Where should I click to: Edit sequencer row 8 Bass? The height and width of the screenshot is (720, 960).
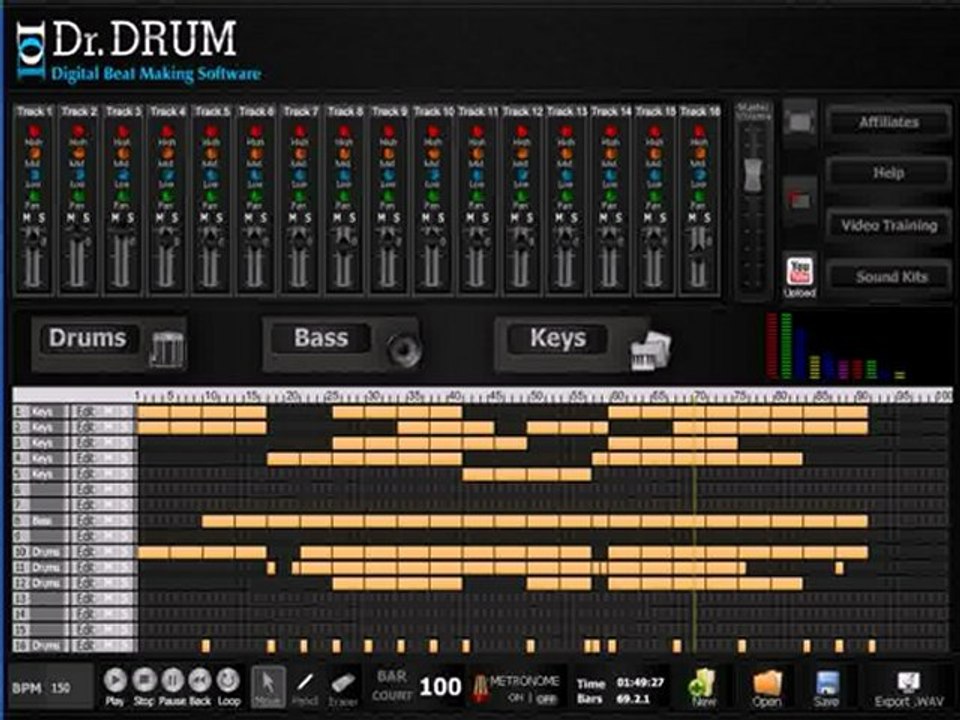[x=87, y=521]
